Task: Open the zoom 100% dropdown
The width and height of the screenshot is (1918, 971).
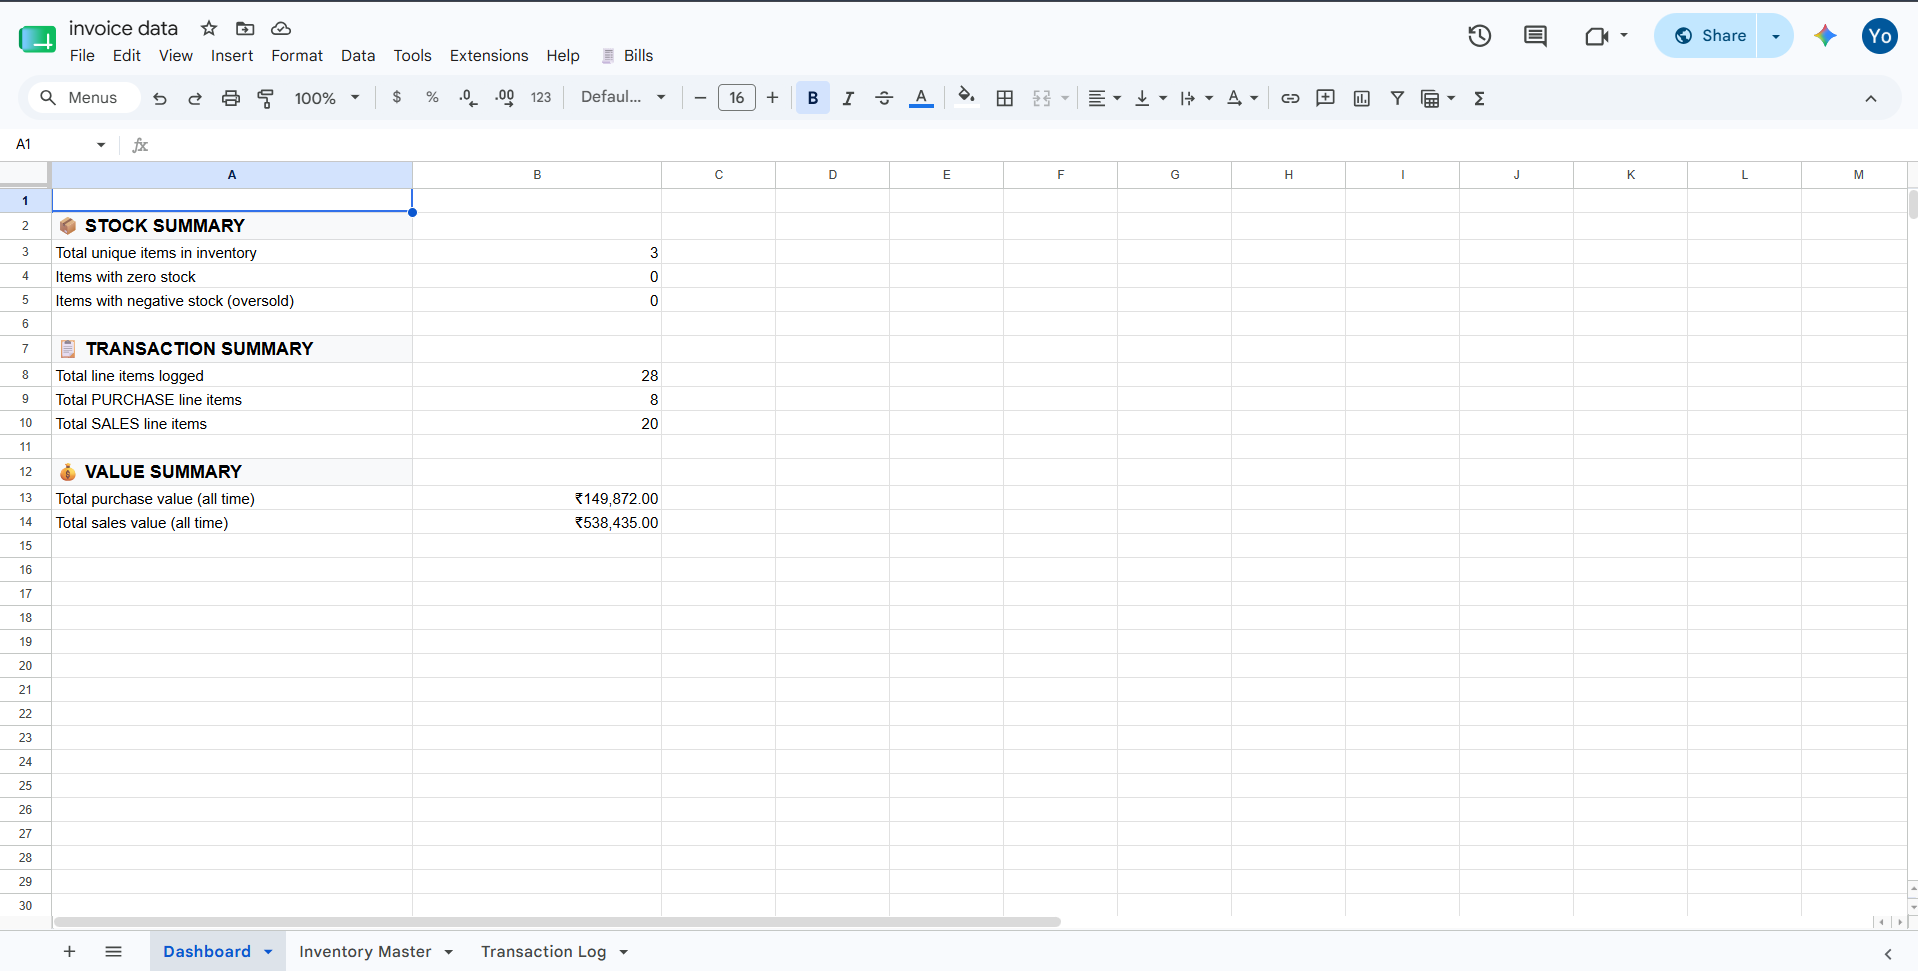Action: (327, 98)
